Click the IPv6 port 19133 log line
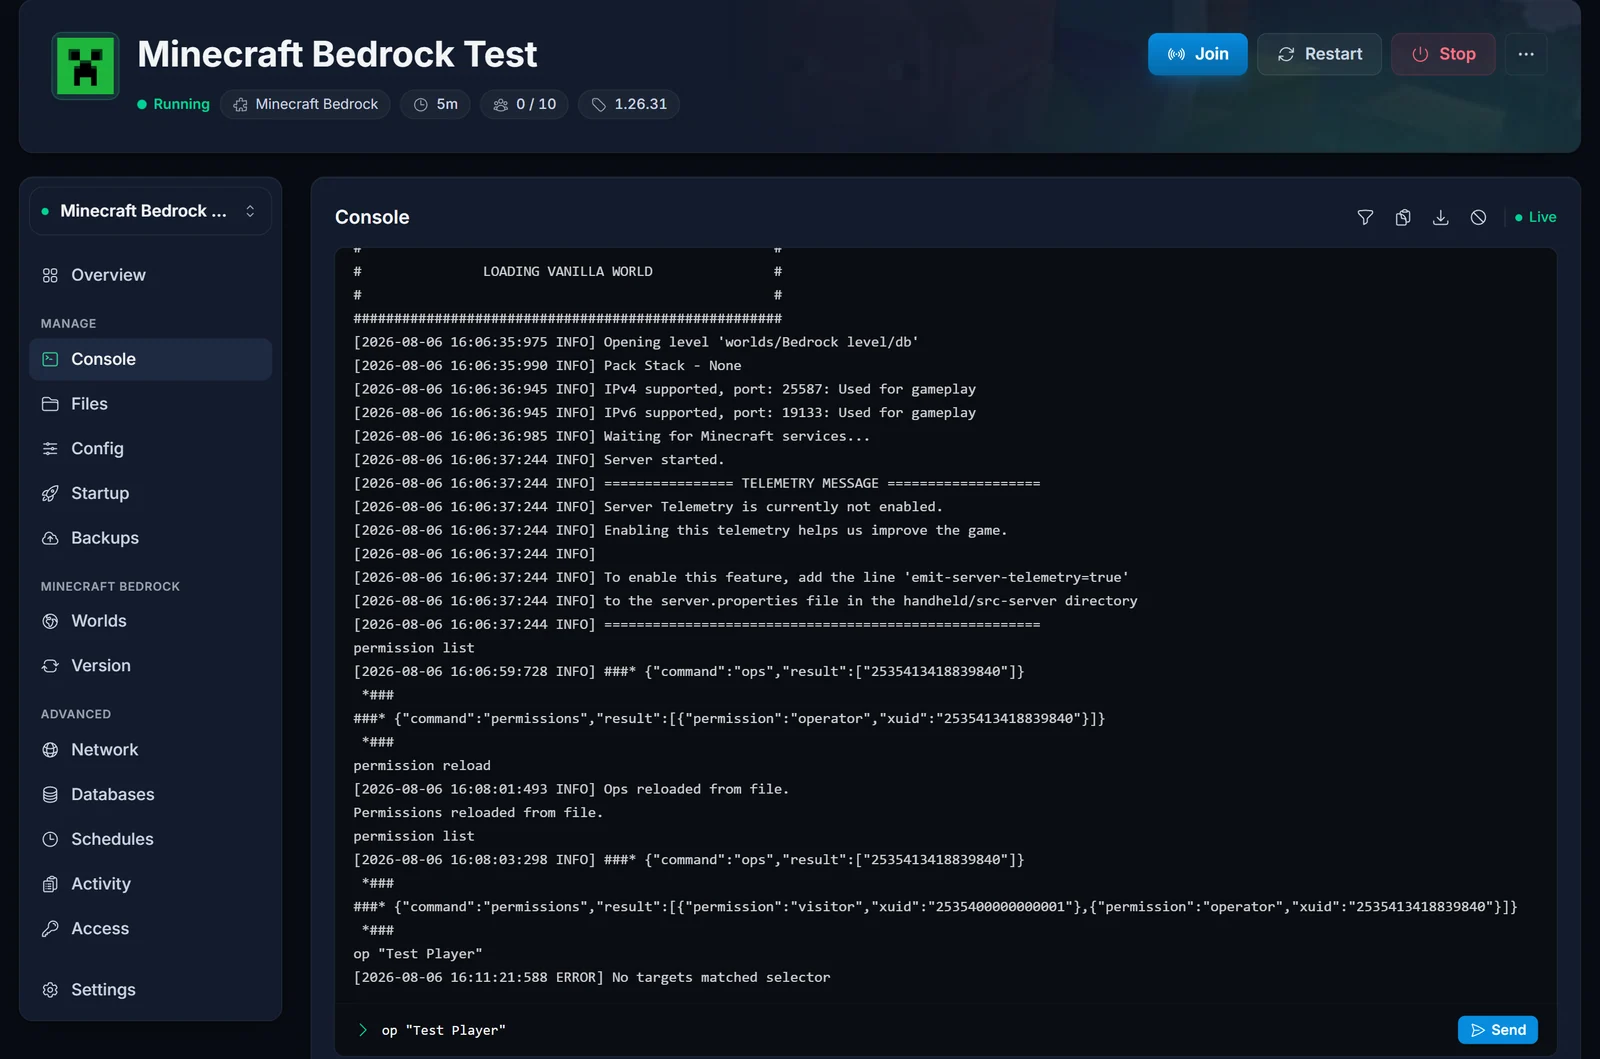This screenshot has height=1059, width=1600. 665,413
